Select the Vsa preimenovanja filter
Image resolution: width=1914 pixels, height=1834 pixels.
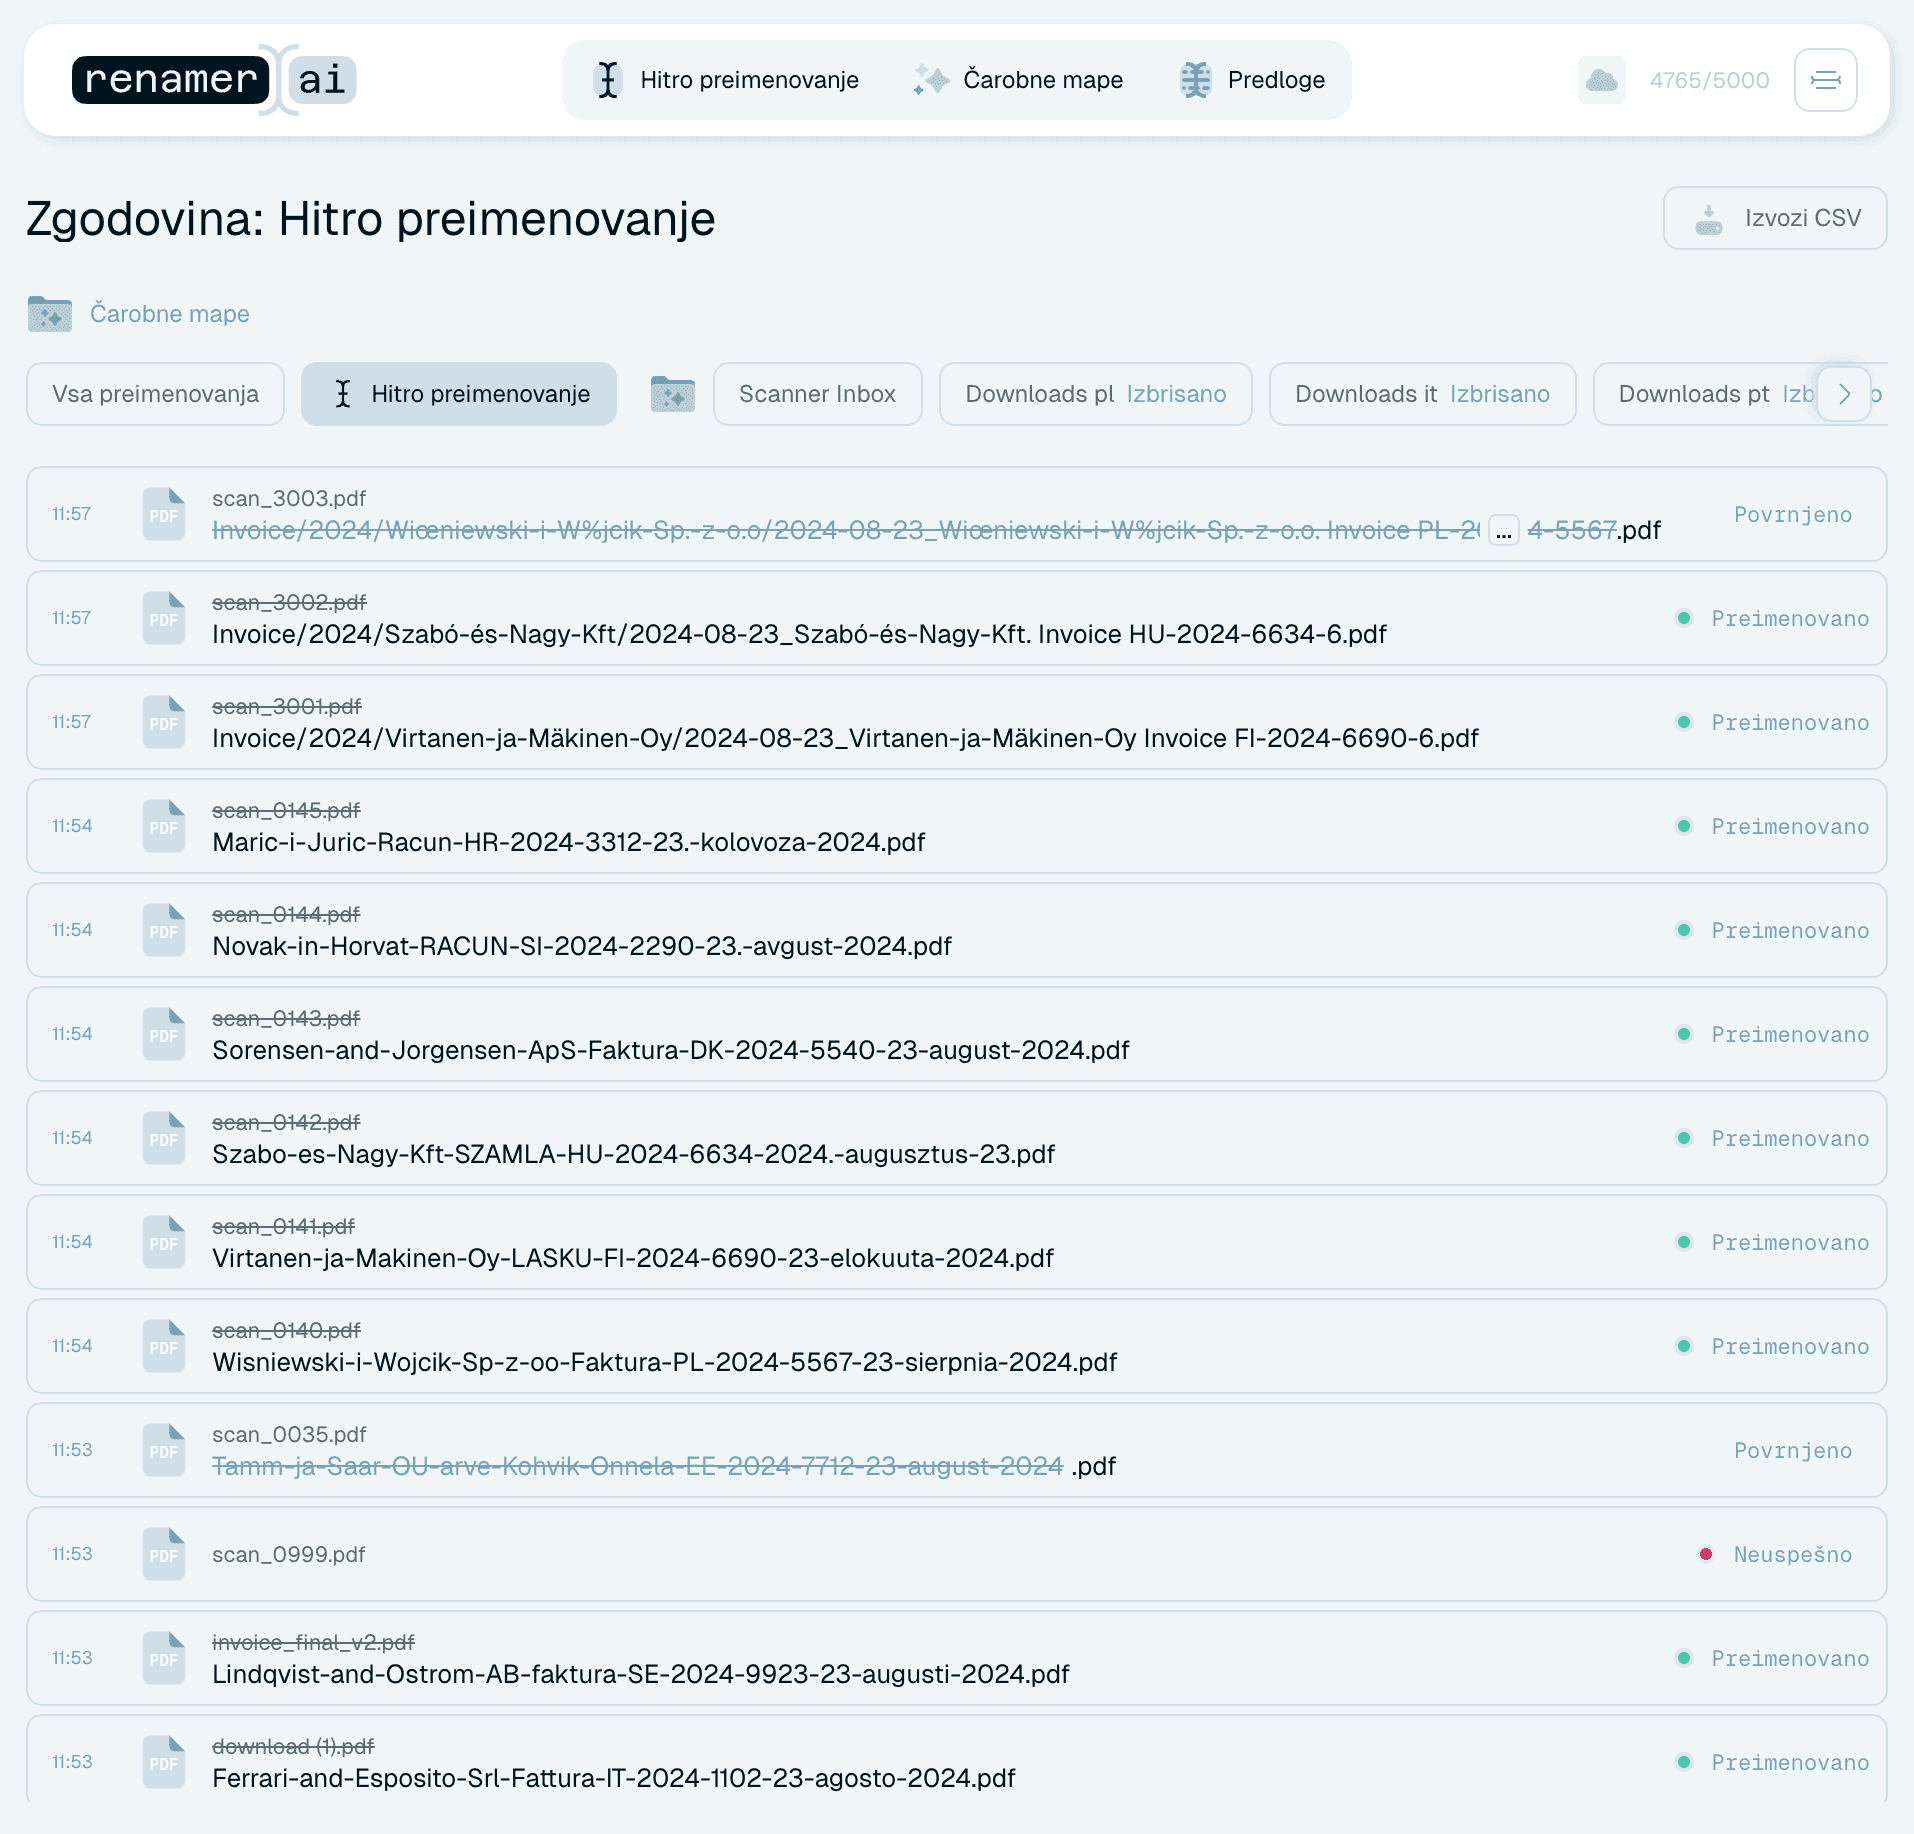click(x=156, y=394)
